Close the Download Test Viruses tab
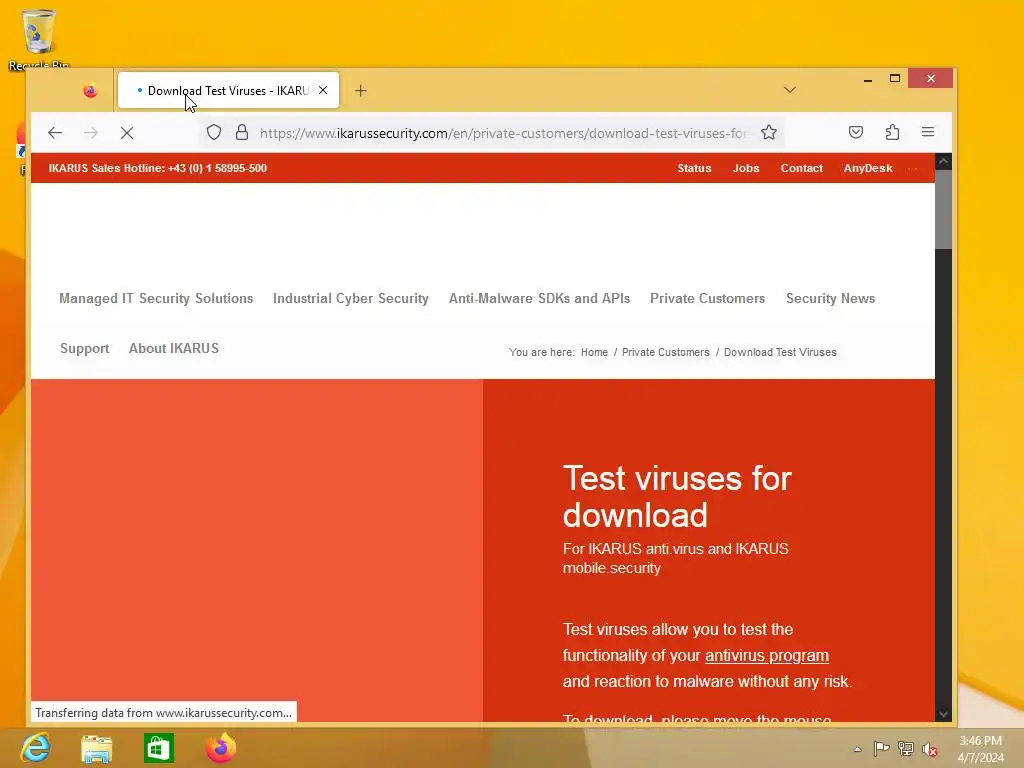This screenshot has width=1024, height=768. click(323, 91)
